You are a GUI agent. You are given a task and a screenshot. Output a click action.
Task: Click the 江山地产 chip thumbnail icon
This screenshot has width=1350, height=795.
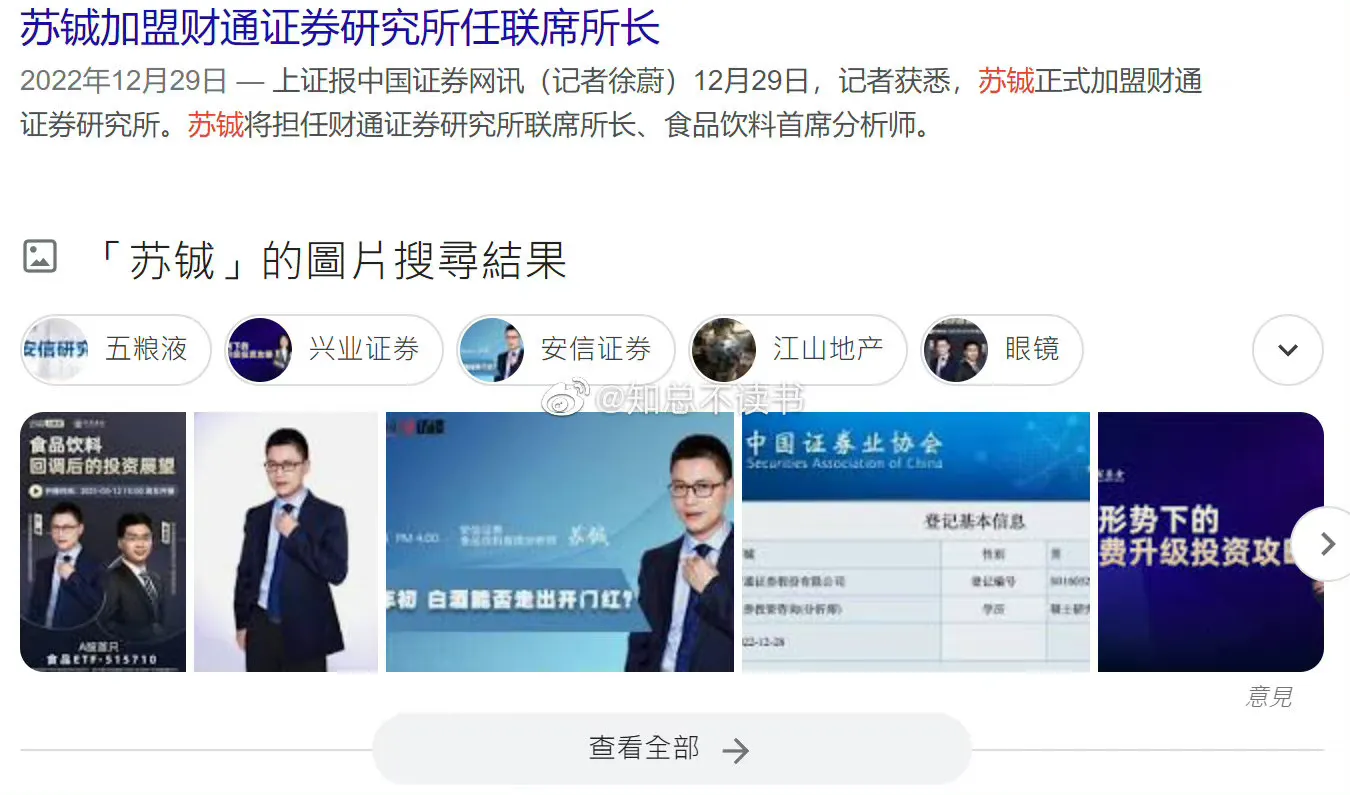(x=723, y=350)
